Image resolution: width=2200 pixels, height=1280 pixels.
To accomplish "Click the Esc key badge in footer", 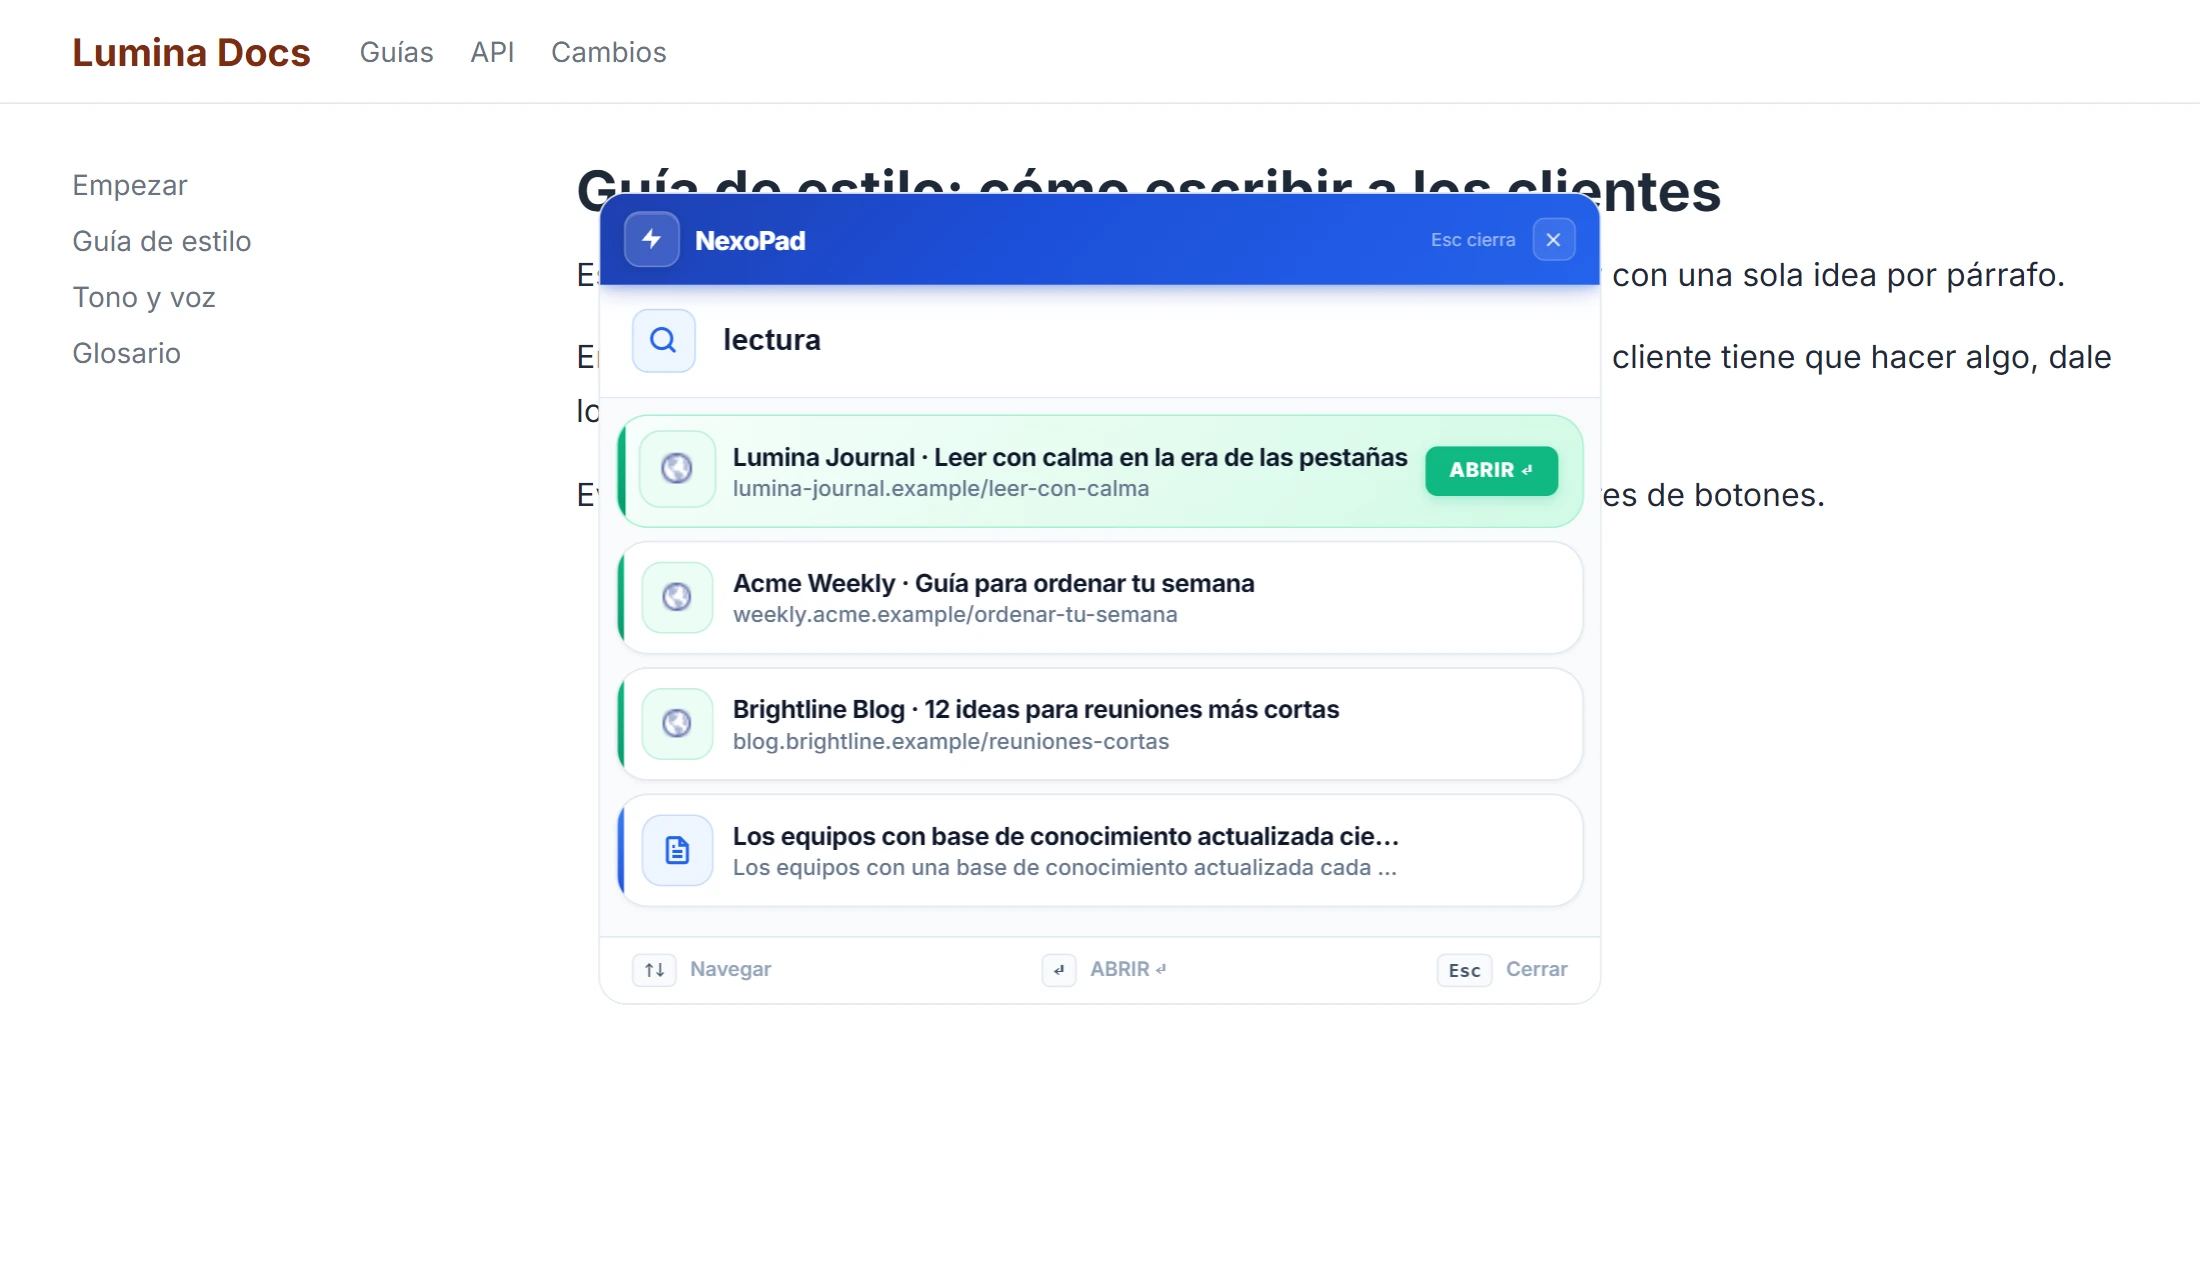I will click(x=1464, y=970).
